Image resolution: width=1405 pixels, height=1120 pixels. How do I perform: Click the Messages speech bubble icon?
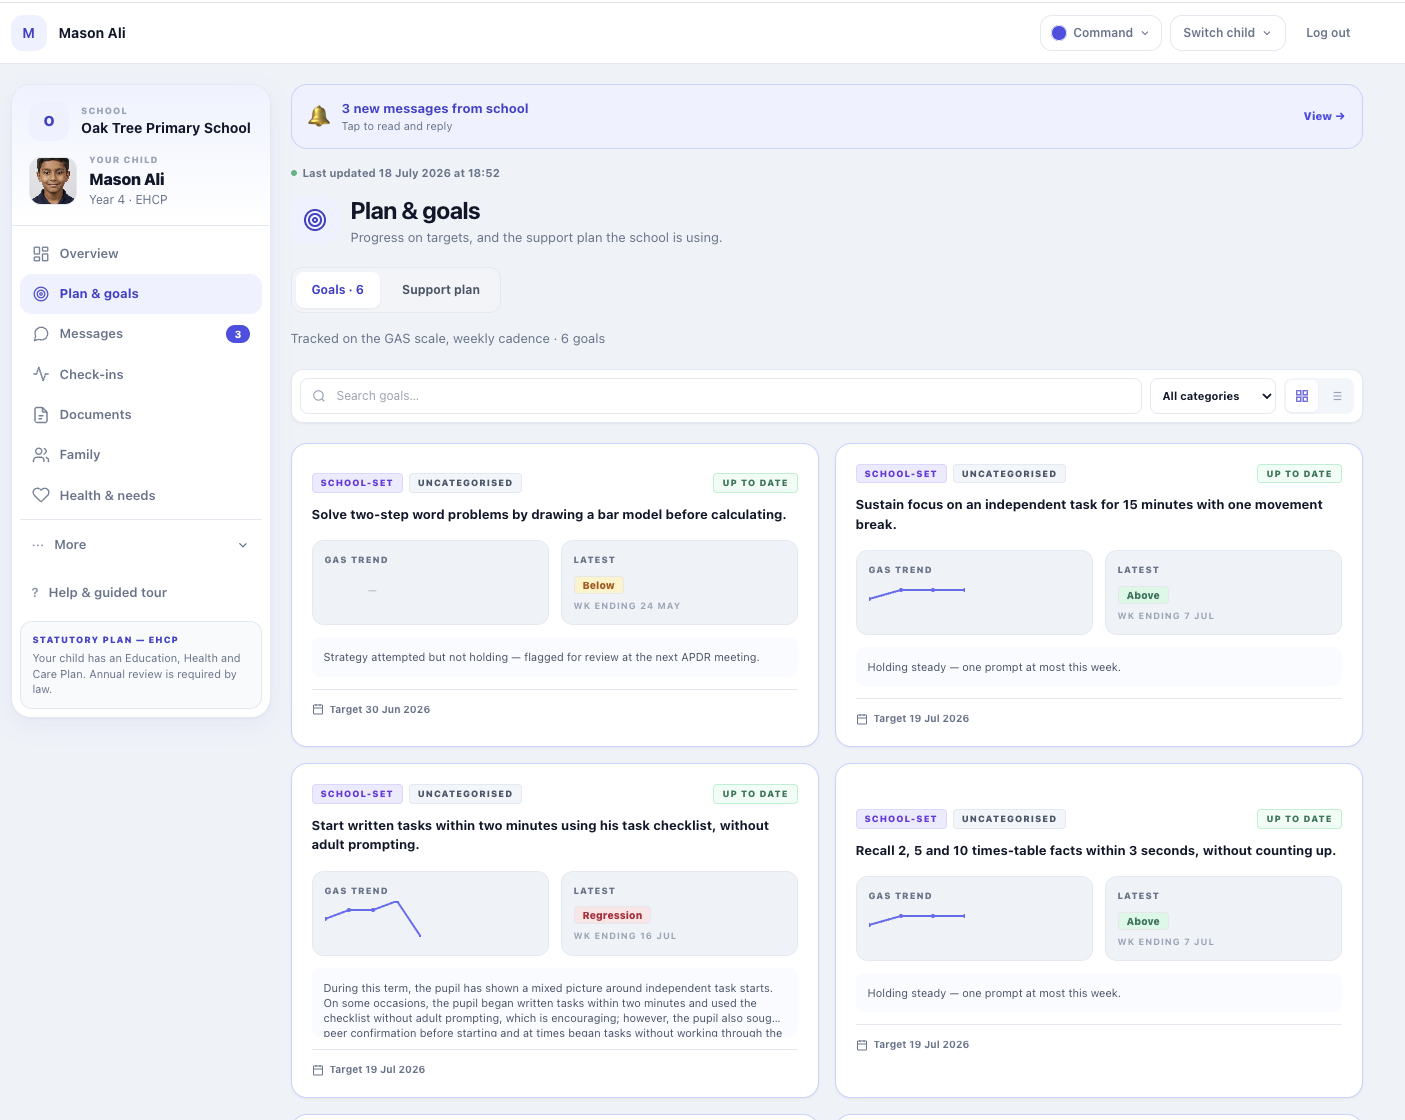coord(41,334)
